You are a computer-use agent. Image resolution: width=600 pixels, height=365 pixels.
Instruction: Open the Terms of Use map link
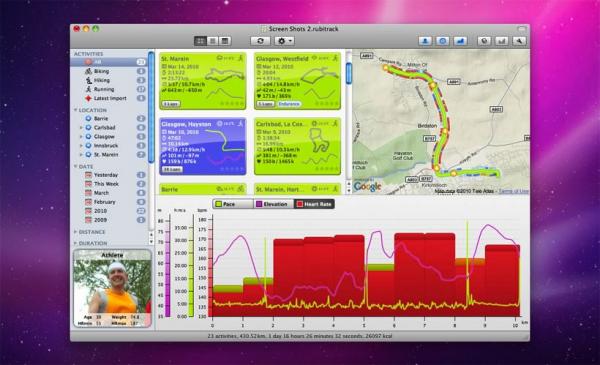point(514,191)
